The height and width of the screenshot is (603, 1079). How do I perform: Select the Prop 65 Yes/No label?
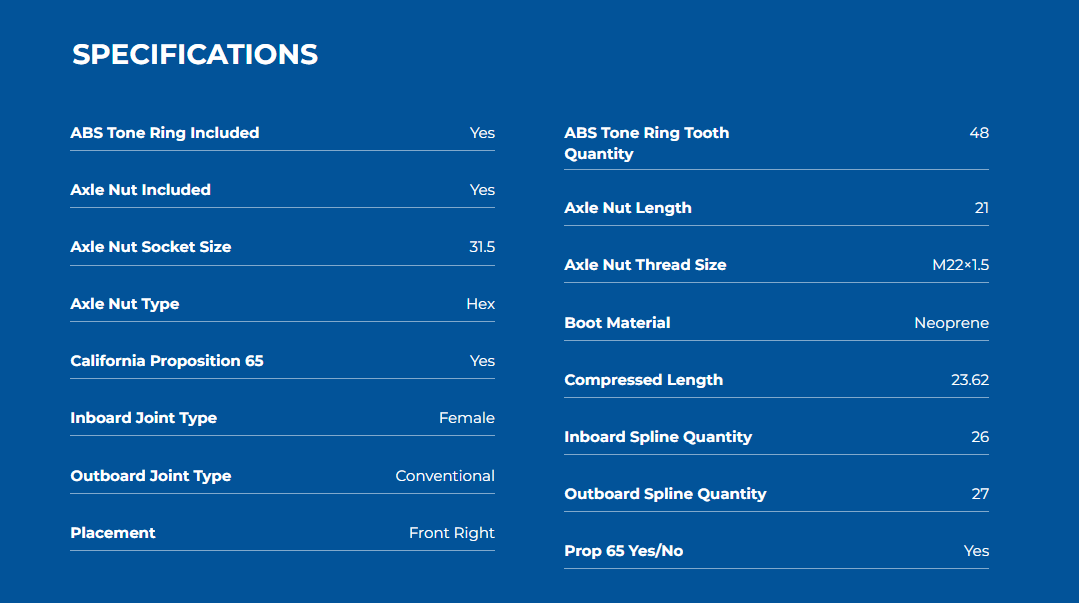(x=623, y=551)
